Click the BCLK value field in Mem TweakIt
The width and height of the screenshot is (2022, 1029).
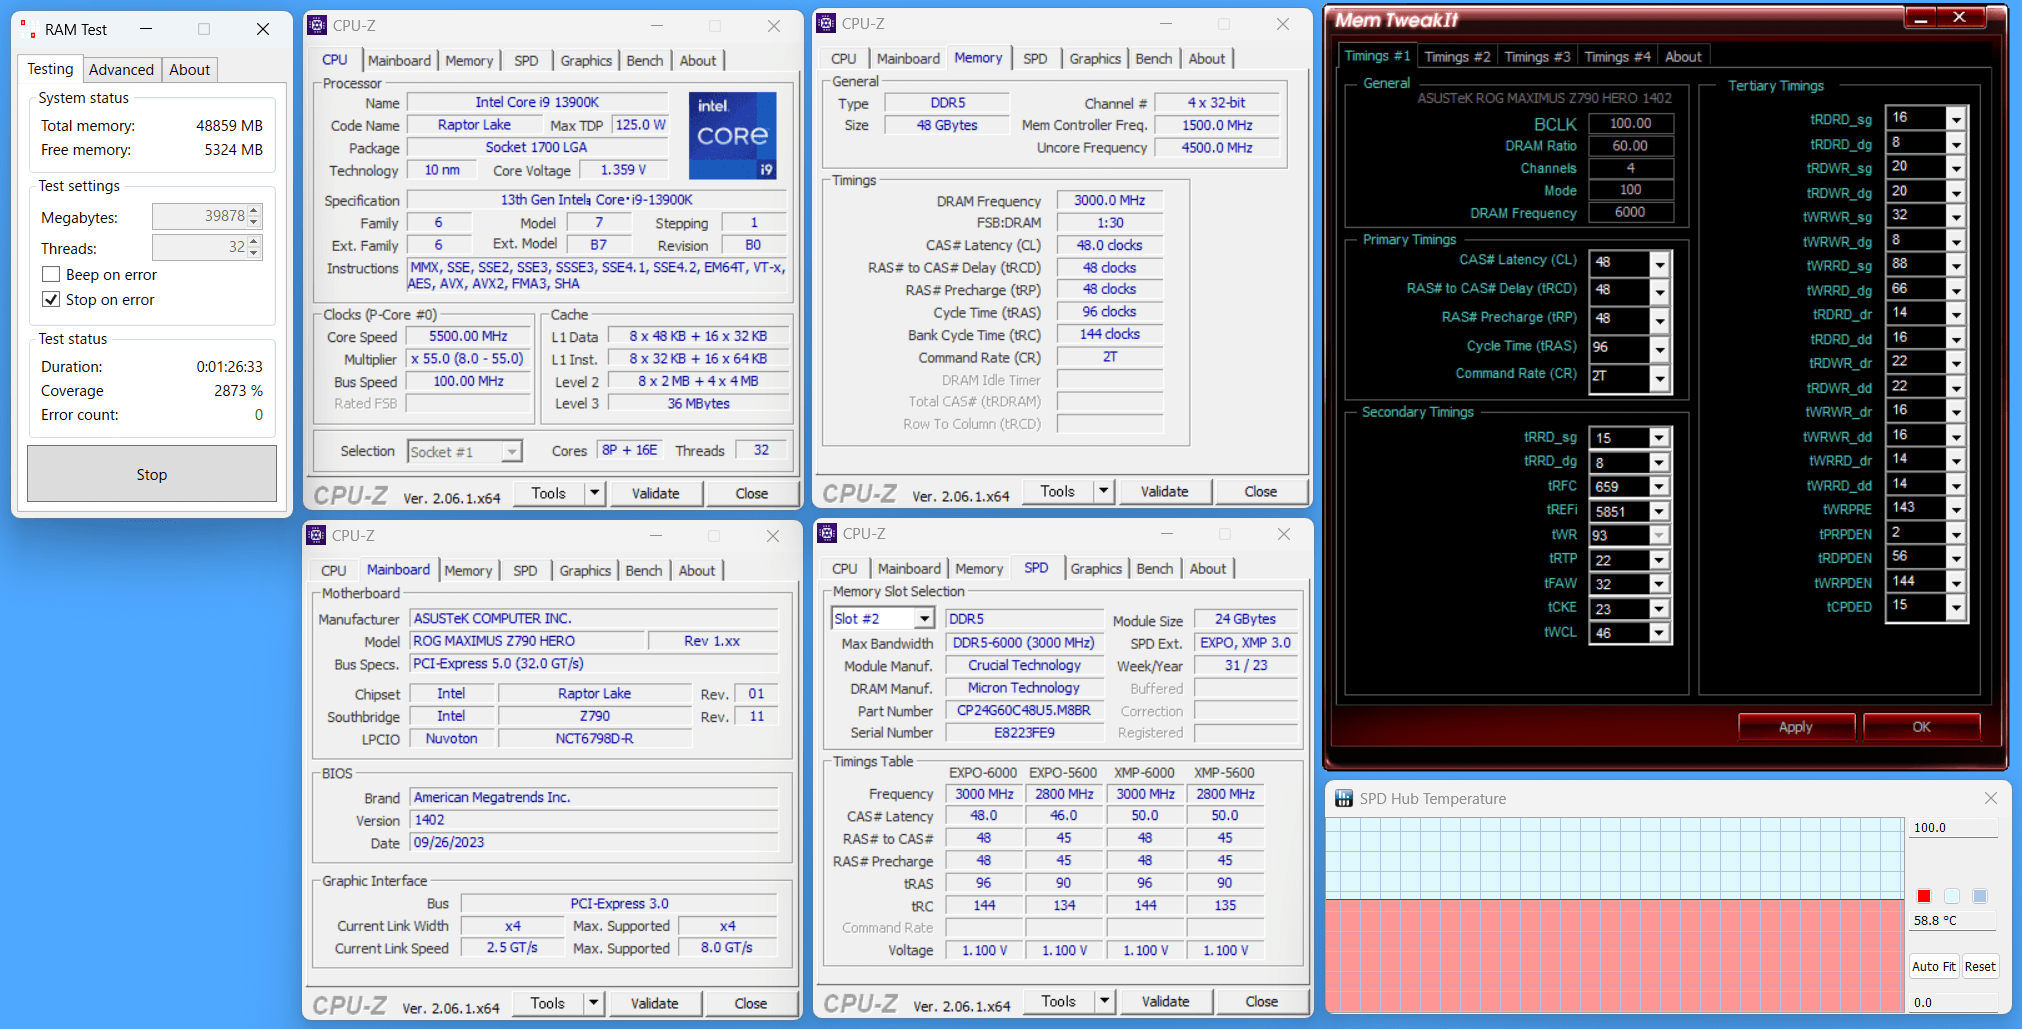coord(1630,123)
